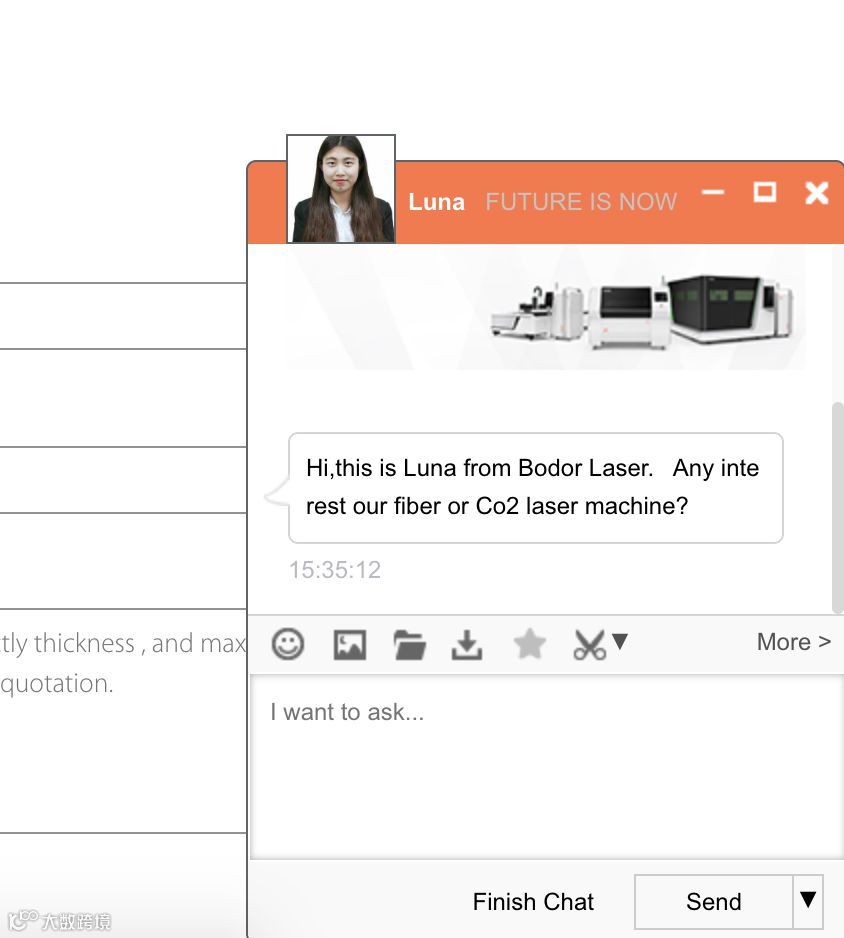Image resolution: width=844 pixels, height=938 pixels.
Task: Maximize the Luna chat window
Action: 764,192
